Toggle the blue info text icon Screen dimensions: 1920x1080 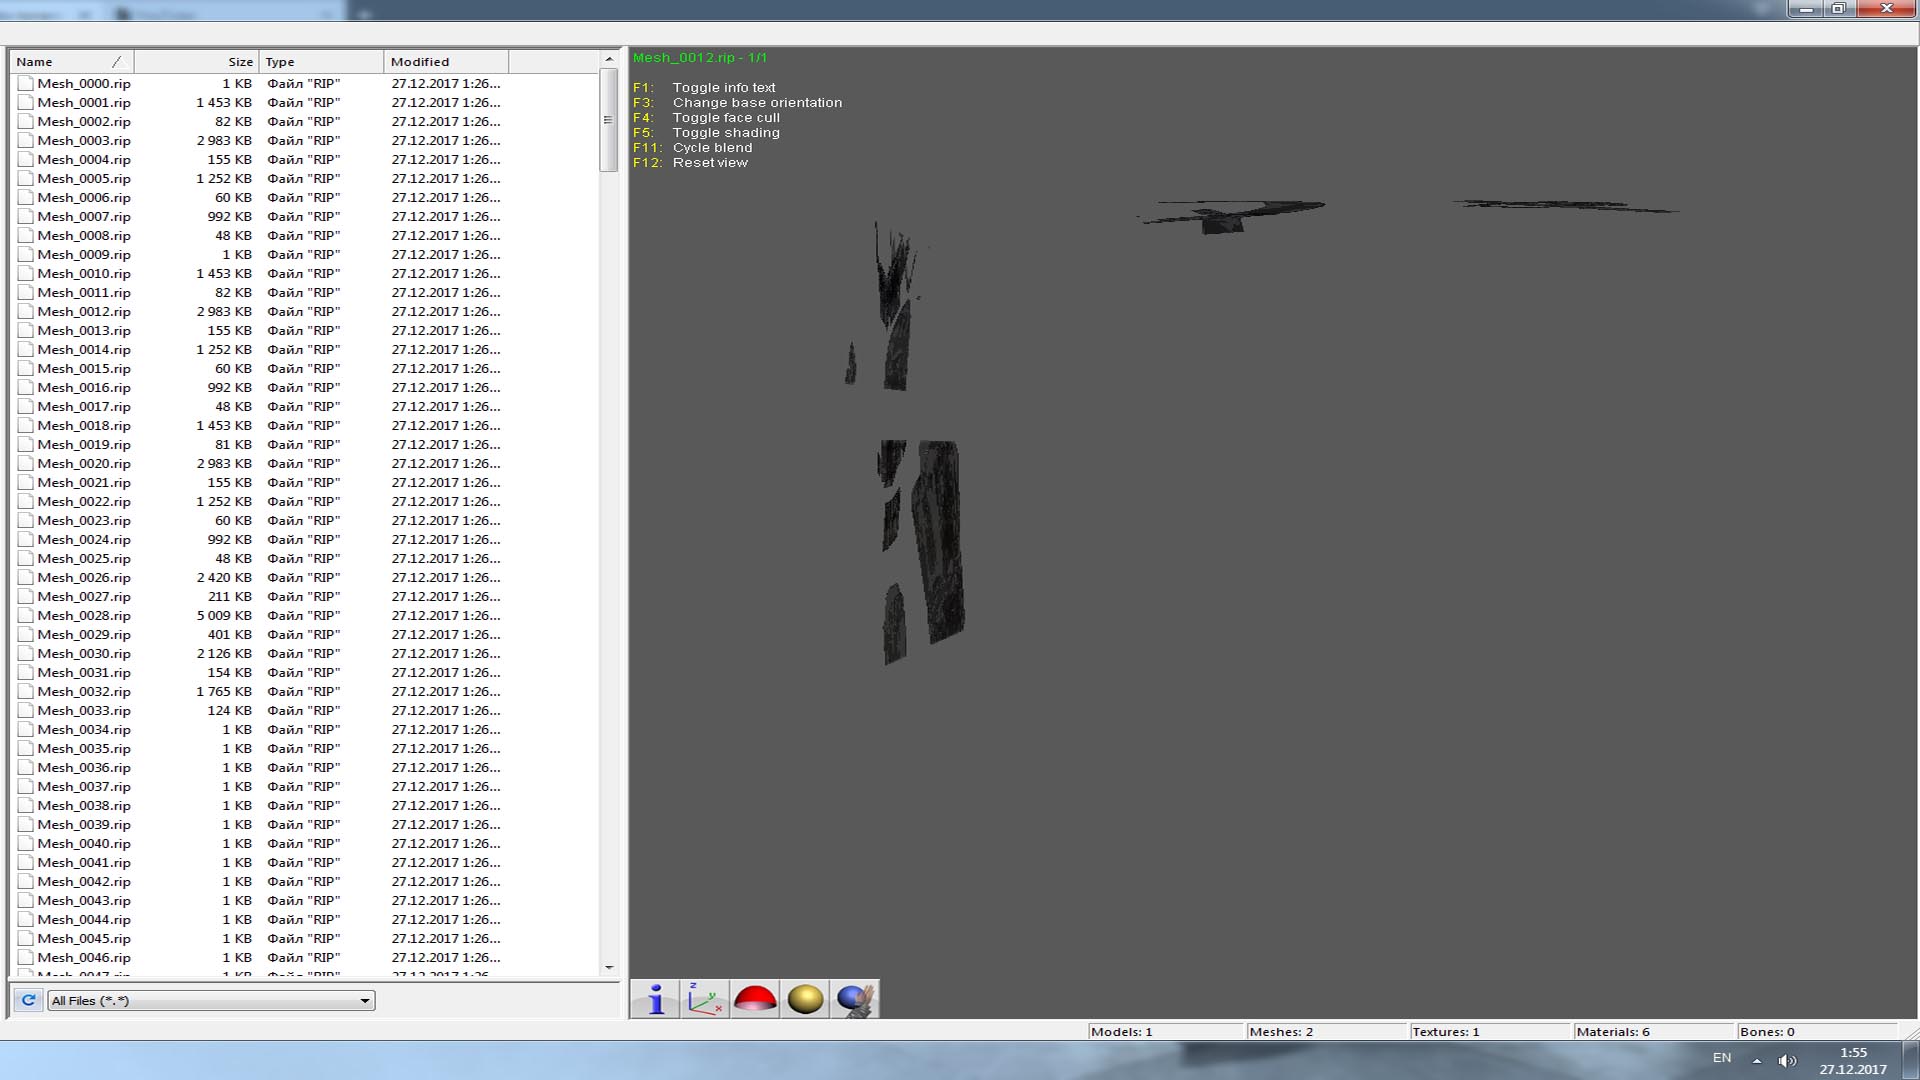655,999
